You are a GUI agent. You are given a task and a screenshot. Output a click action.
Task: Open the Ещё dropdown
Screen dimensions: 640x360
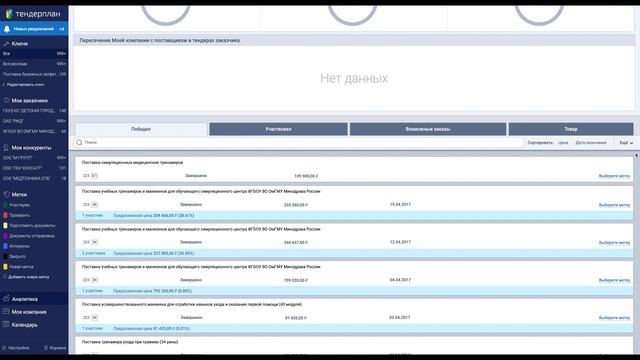click(x=626, y=143)
